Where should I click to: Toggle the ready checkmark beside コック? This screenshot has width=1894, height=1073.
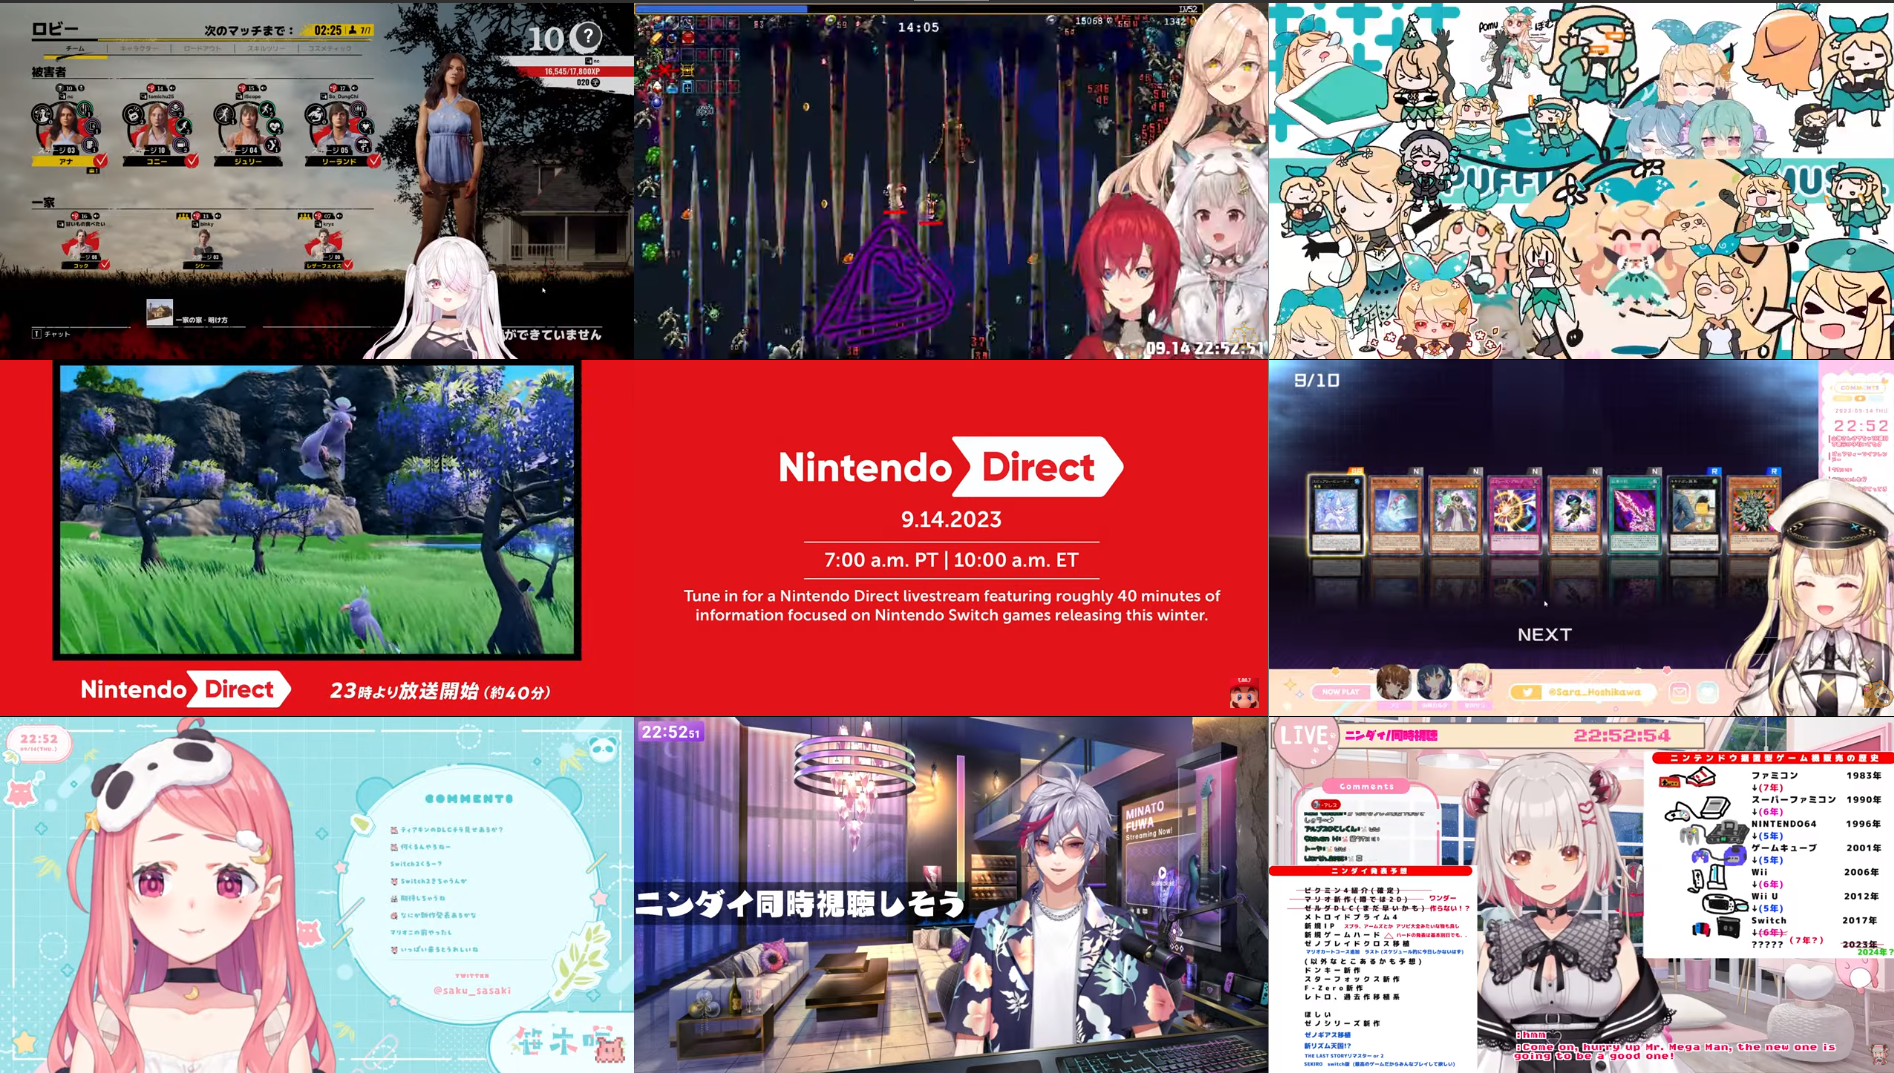105,264
